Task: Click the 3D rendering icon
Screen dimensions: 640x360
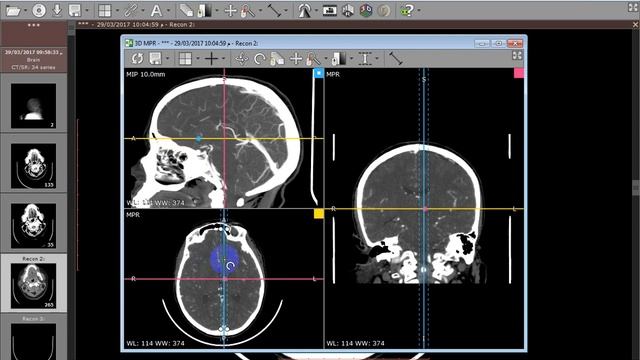Action: 366,10
